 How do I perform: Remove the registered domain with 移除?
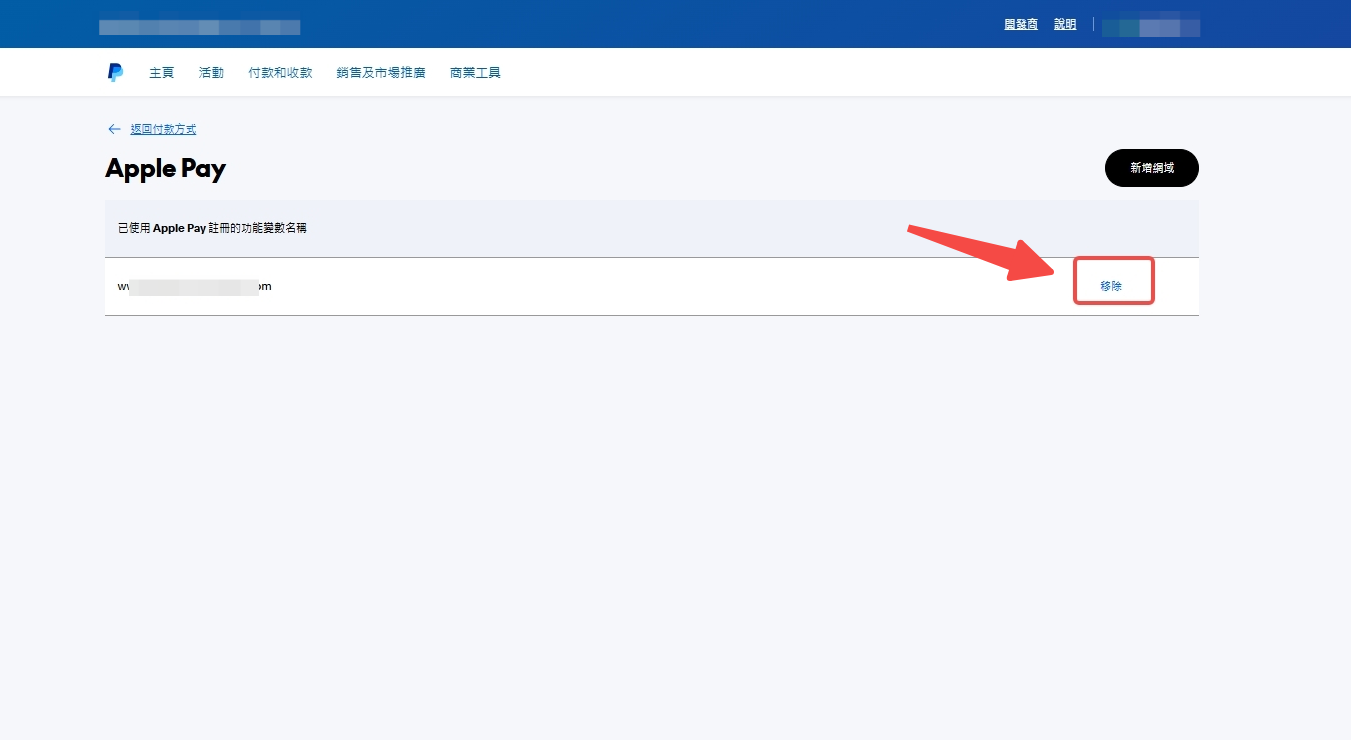pos(1111,286)
